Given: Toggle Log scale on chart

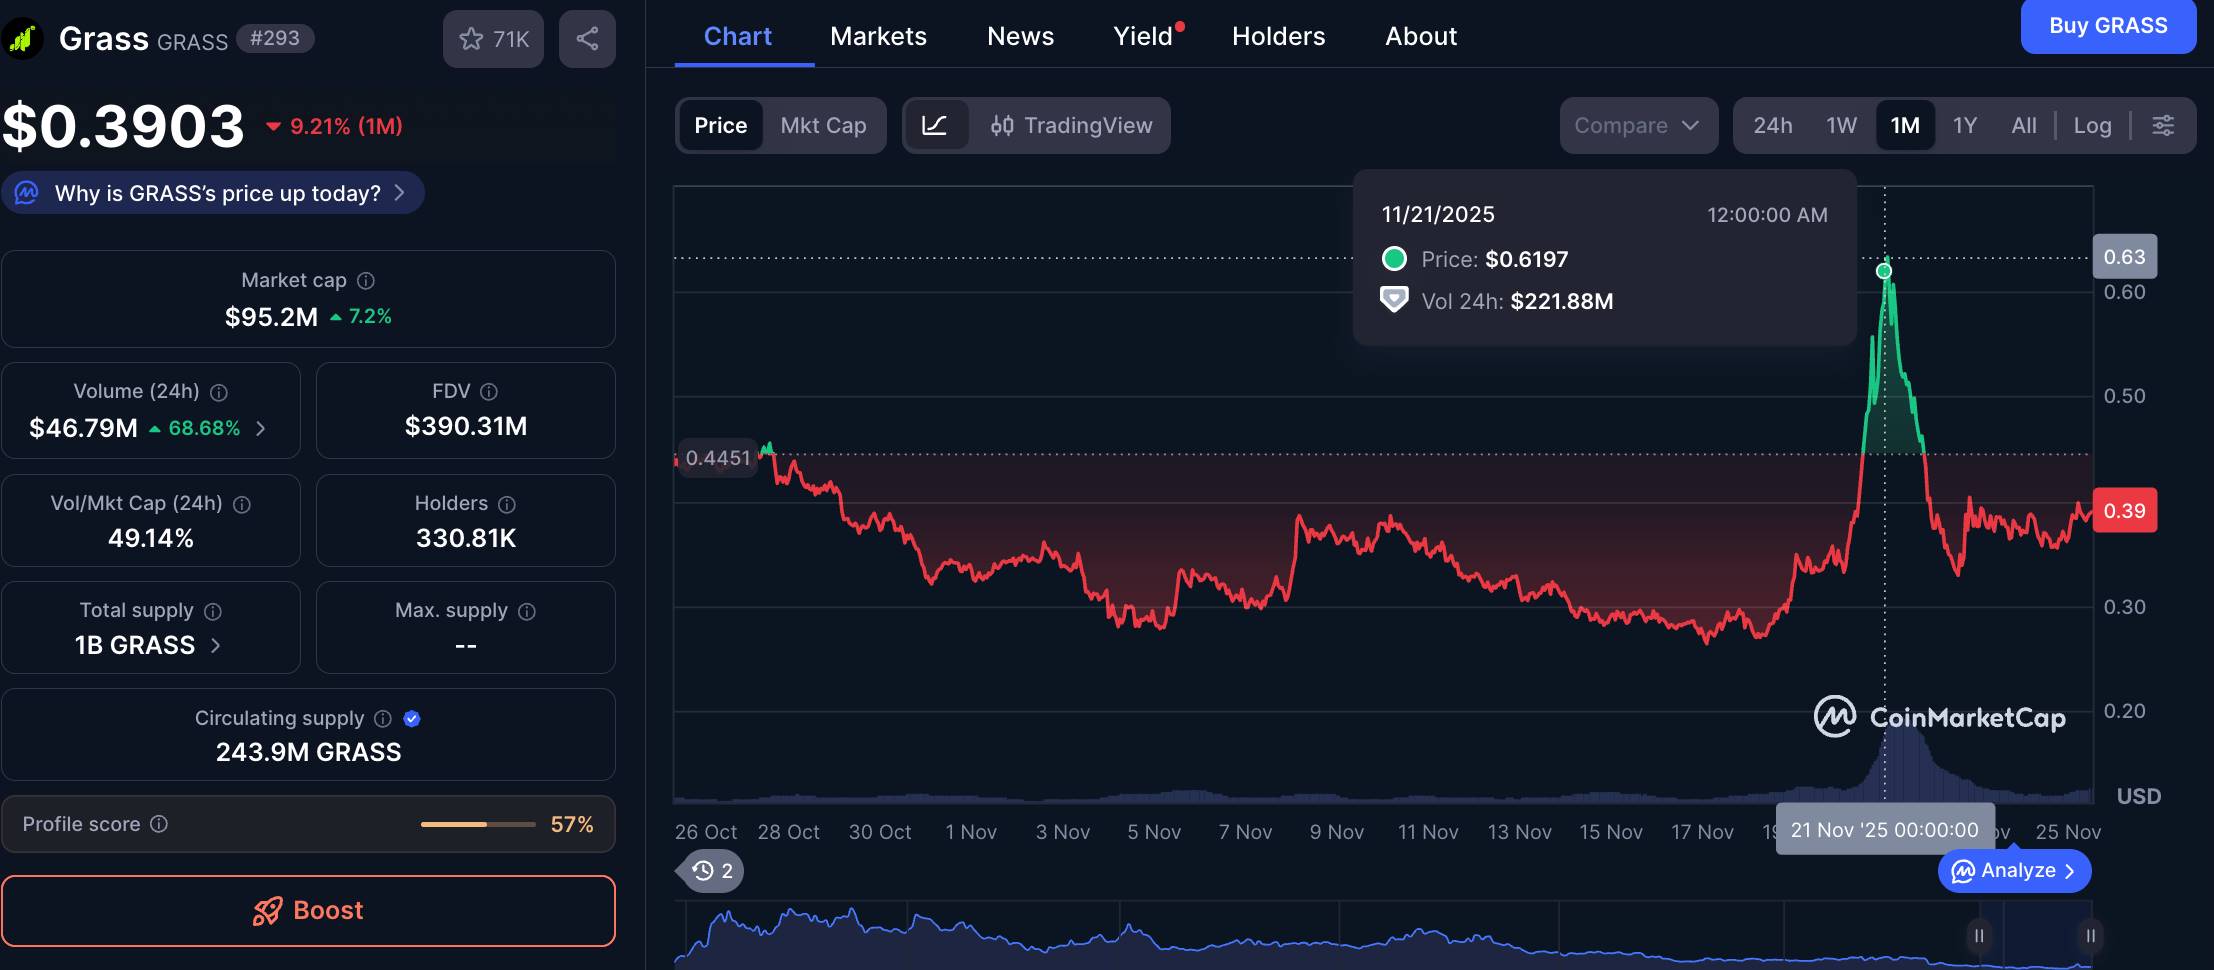Looking at the screenshot, I should pyautogui.click(x=2092, y=125).
